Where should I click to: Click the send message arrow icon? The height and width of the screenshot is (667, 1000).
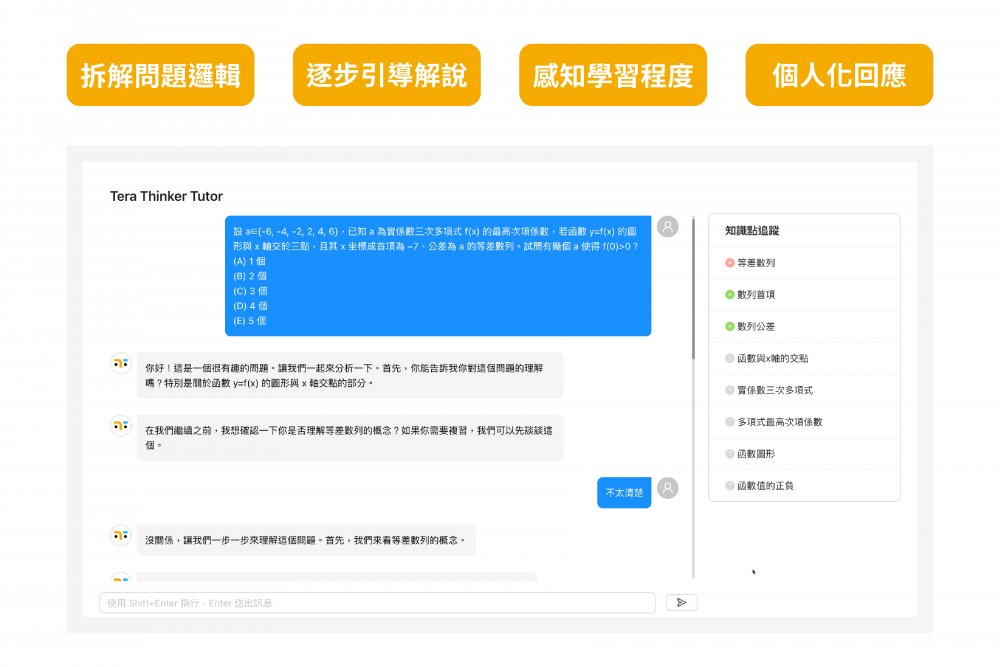point(681,602)
